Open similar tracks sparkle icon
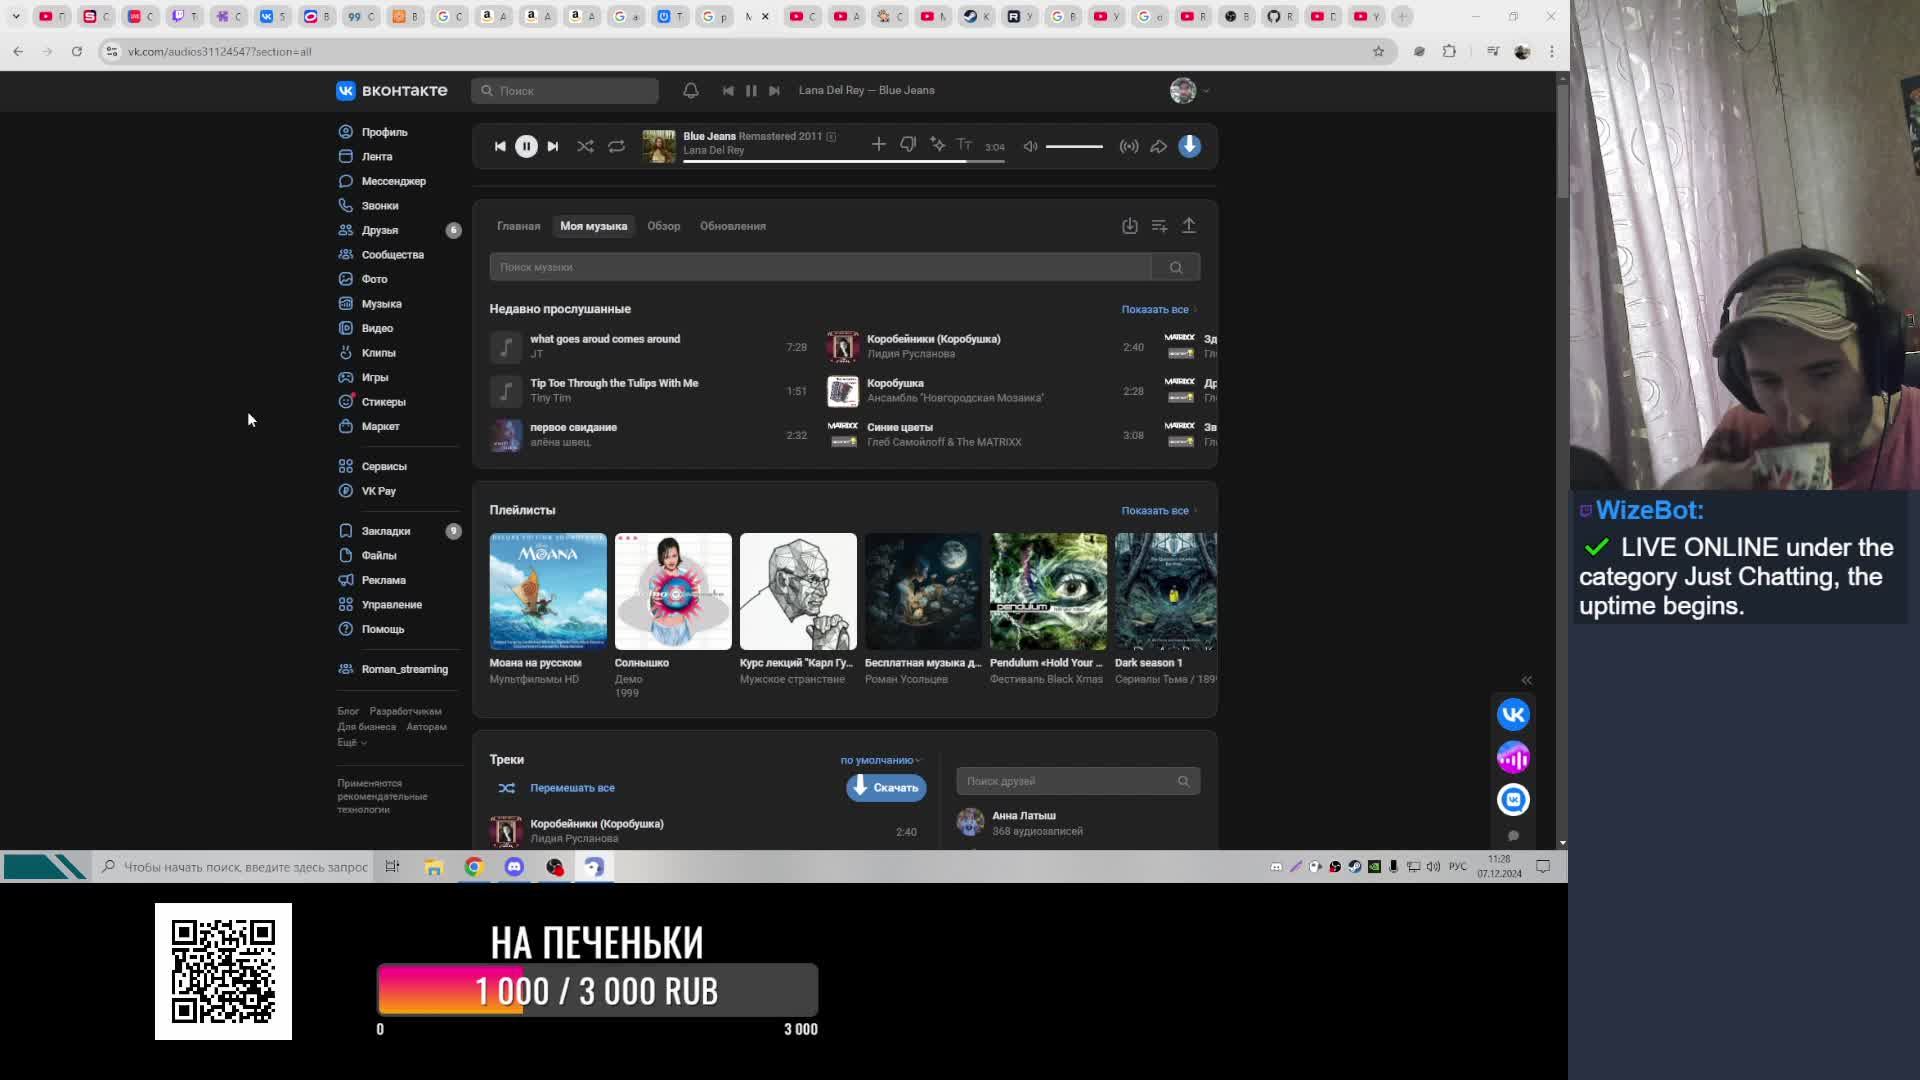This screenshot has height=1080, width=1920. coord(937,145)
